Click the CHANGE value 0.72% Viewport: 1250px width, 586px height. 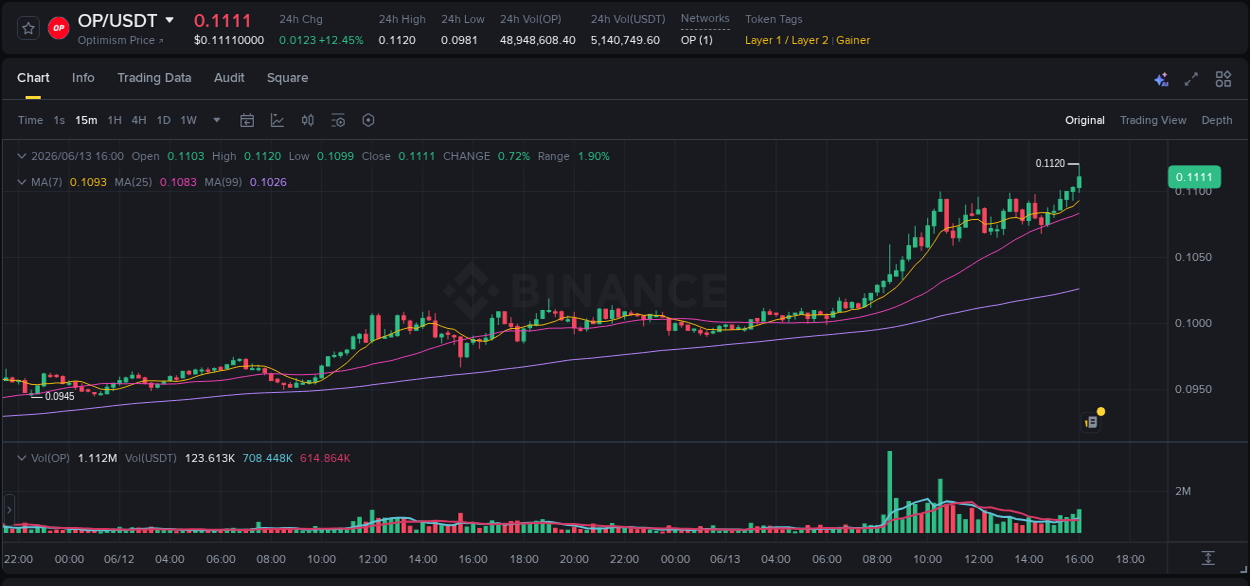[x=514, y=156]
